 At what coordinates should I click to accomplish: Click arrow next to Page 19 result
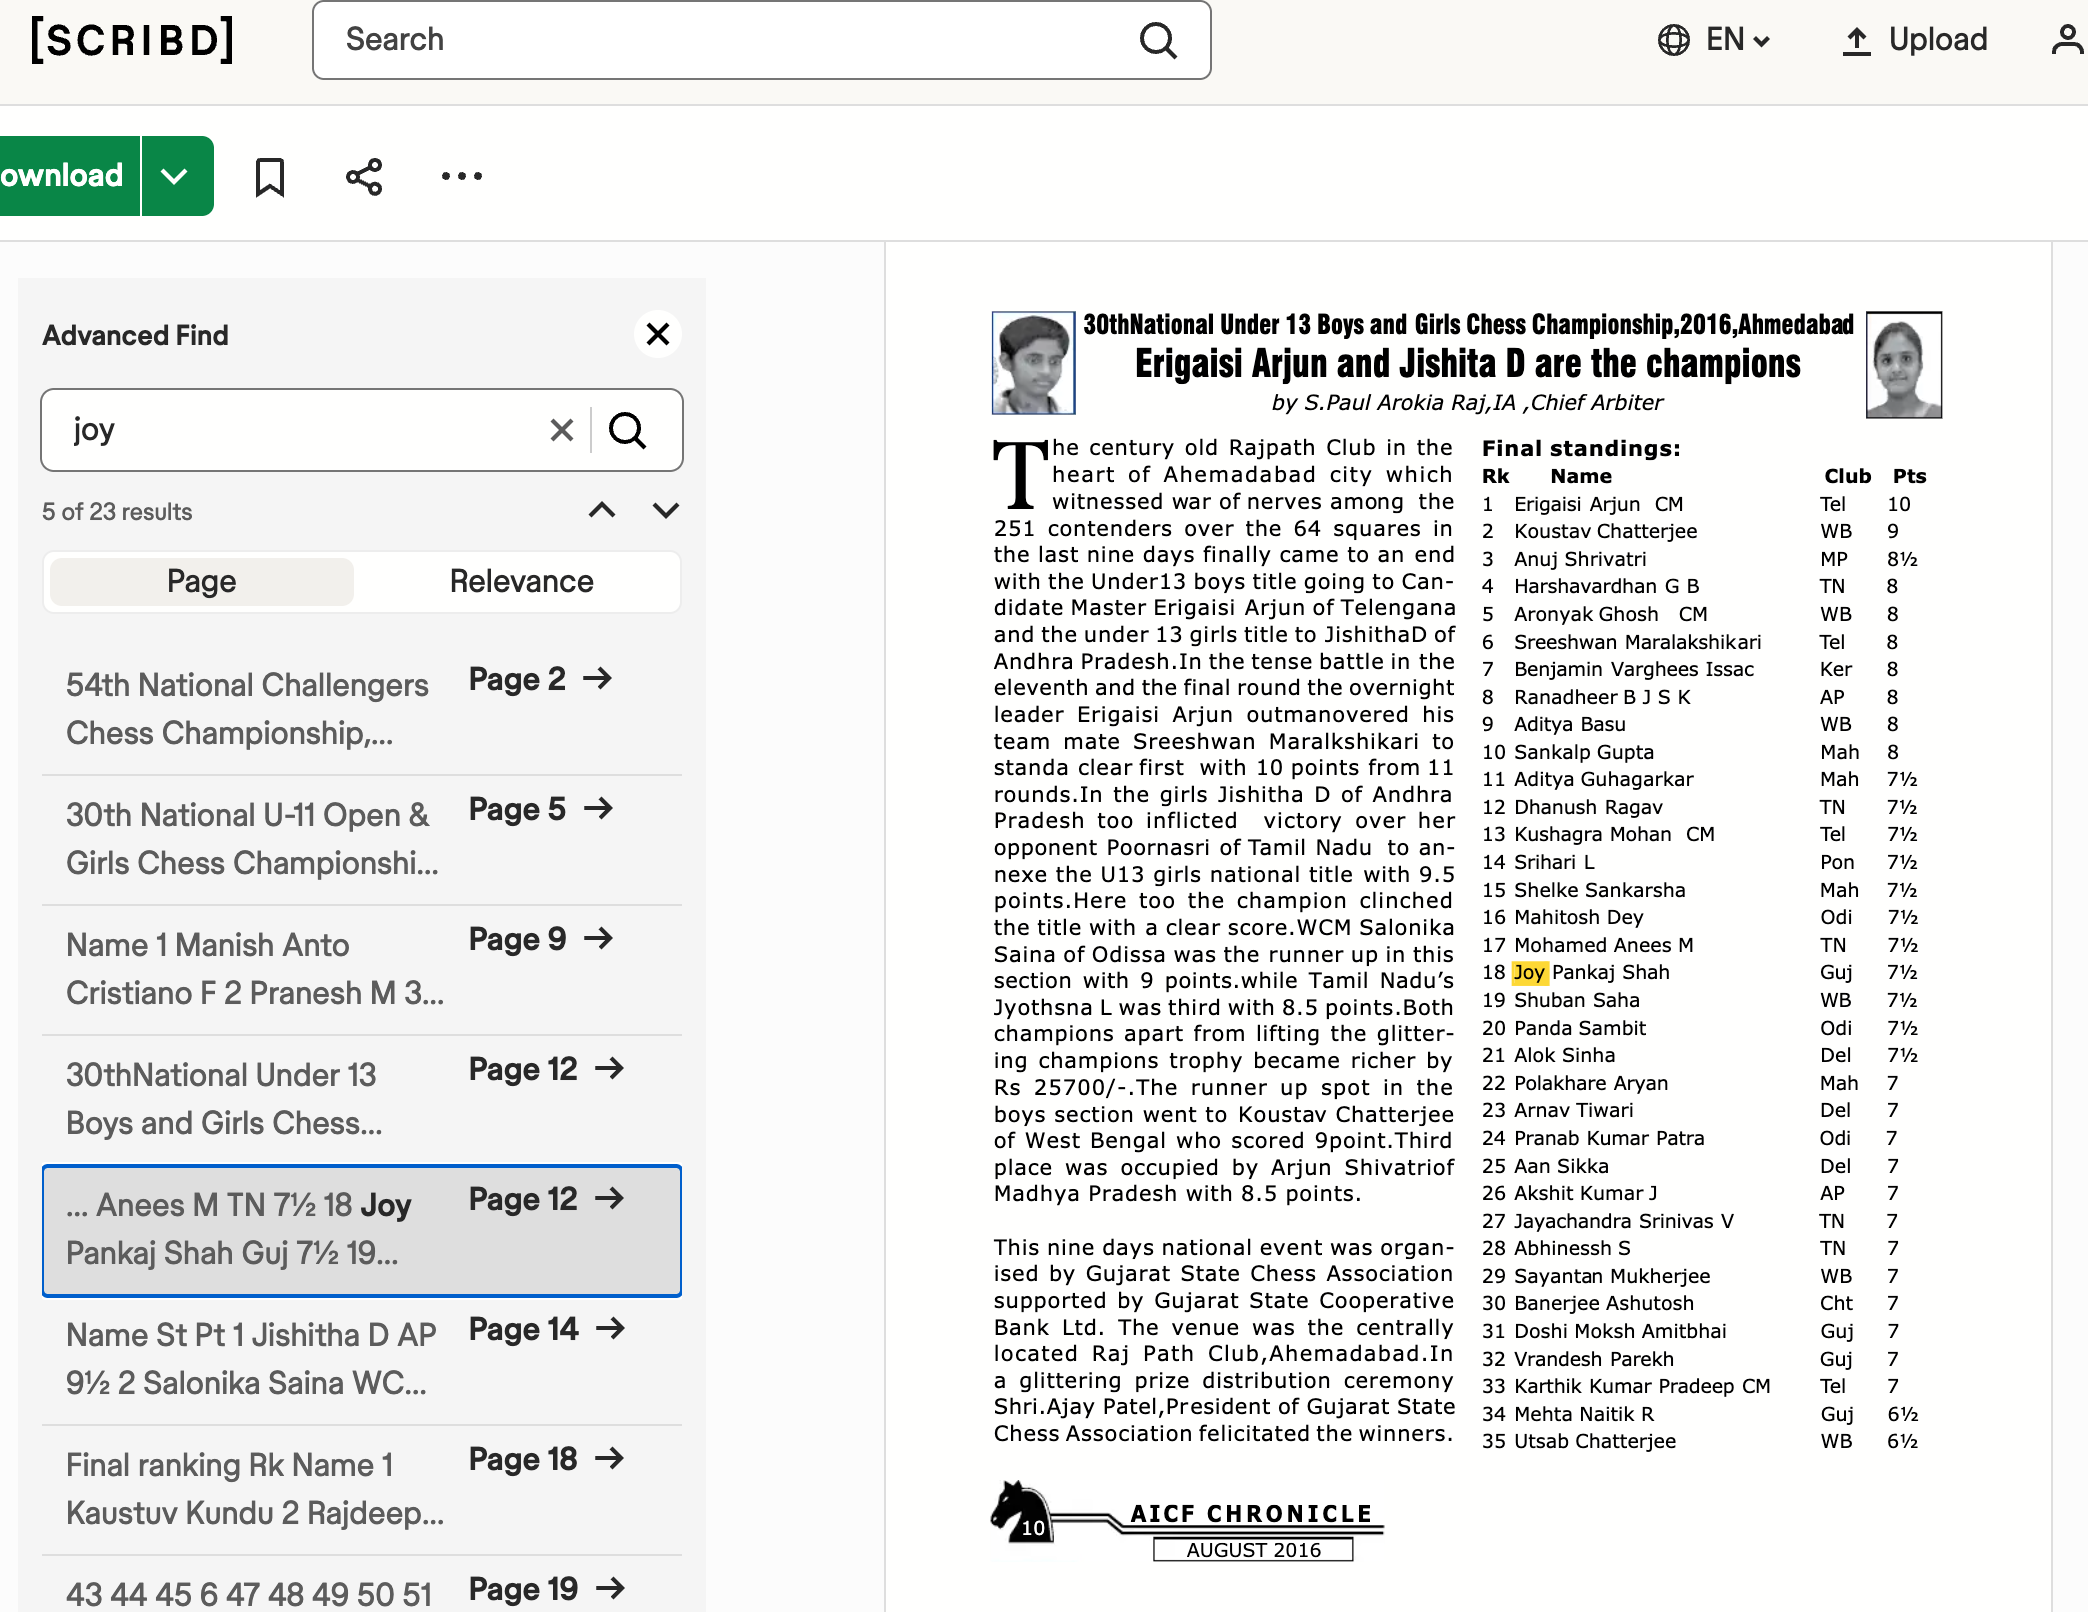tap(610, 1588)
